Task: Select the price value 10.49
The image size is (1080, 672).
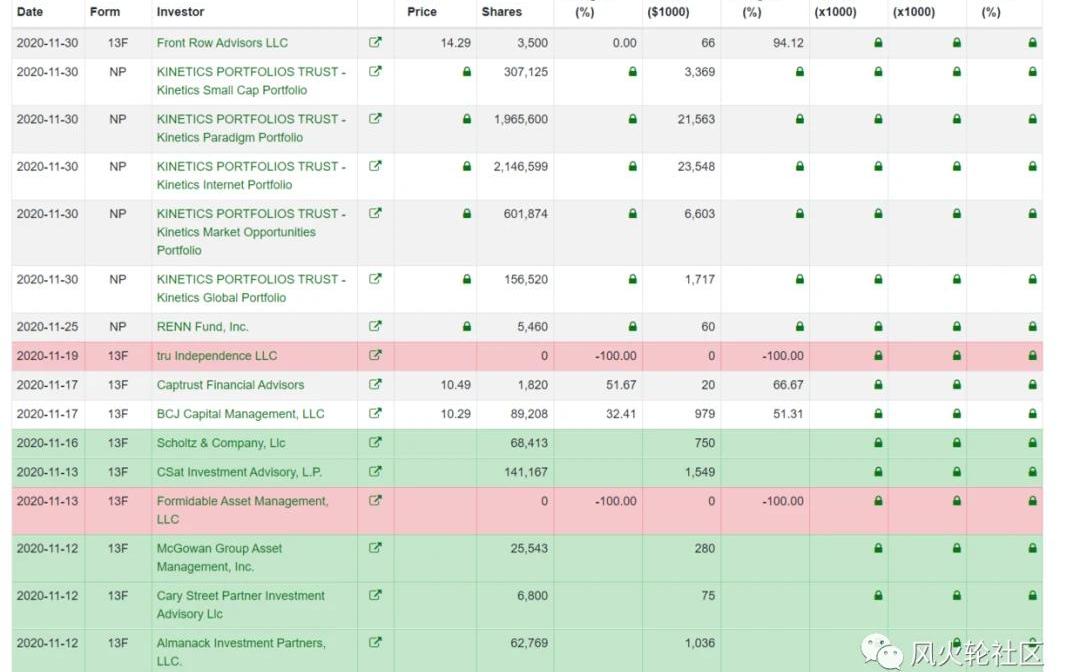Action: (456, 385)
